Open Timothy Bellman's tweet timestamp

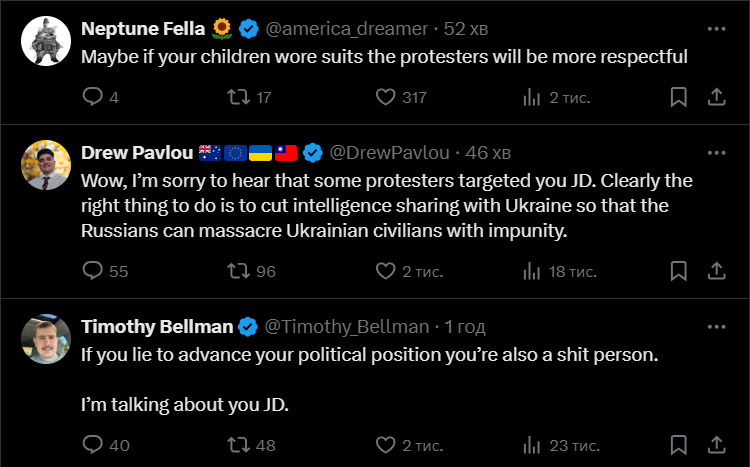coord(465,327)
